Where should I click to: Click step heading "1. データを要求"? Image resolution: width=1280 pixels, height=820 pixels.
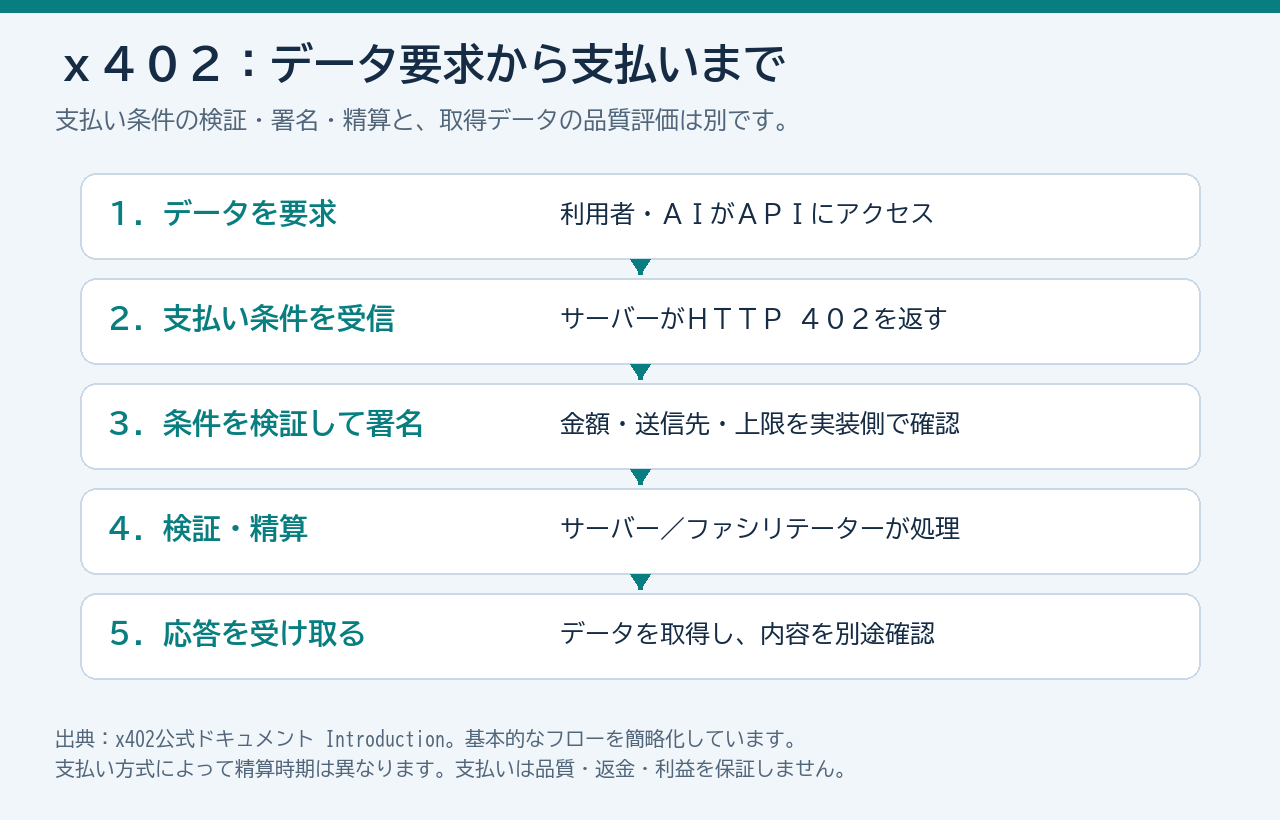[x=223, y=214]
